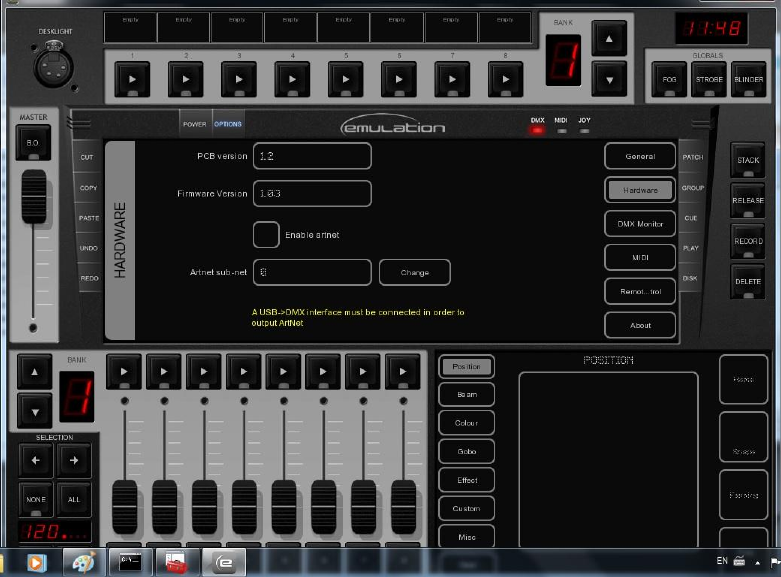The height and width of the screenshot is (577, 781).
Task: Click the Artnet sub-net input field
Action: click(312, 272)
